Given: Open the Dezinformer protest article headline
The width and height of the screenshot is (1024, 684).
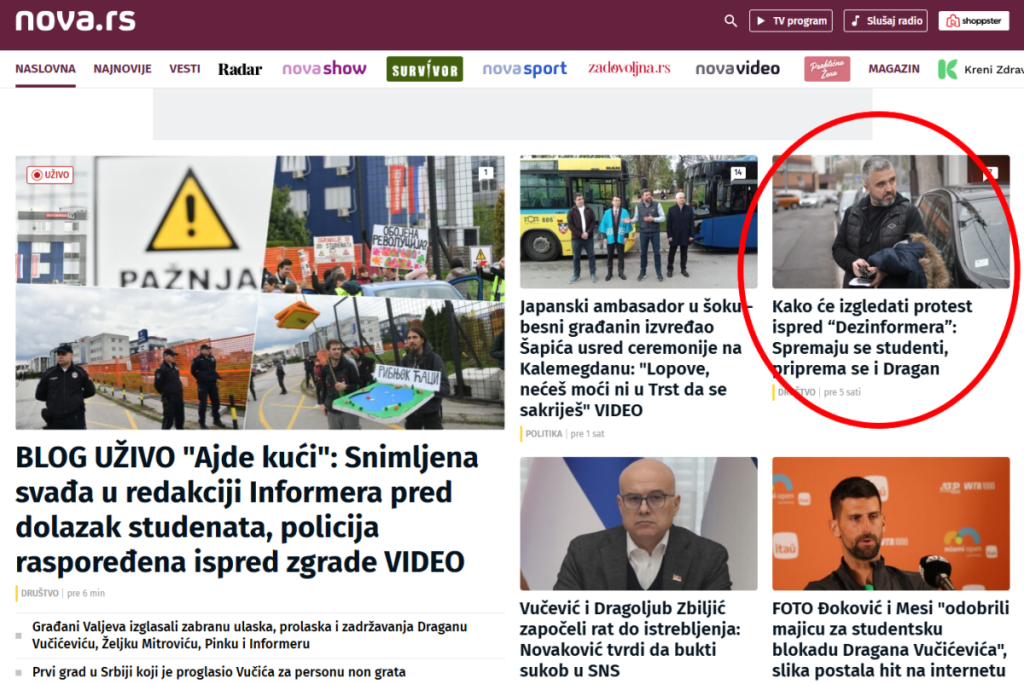Looking at the screenshot, I should 872,337.
